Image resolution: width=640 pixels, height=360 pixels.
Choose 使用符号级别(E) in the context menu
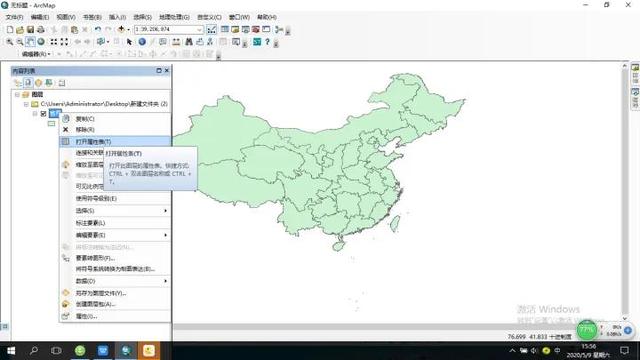115,198
